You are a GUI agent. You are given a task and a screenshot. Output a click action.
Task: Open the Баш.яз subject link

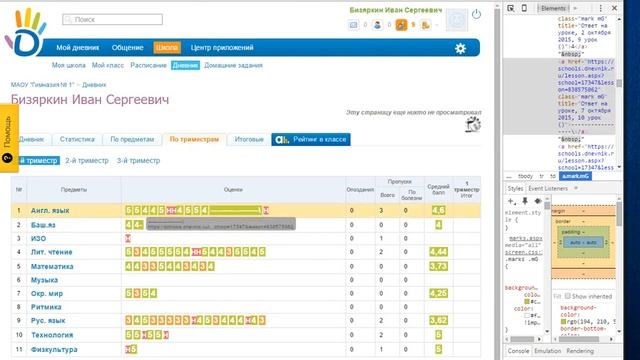pos(43,225)
